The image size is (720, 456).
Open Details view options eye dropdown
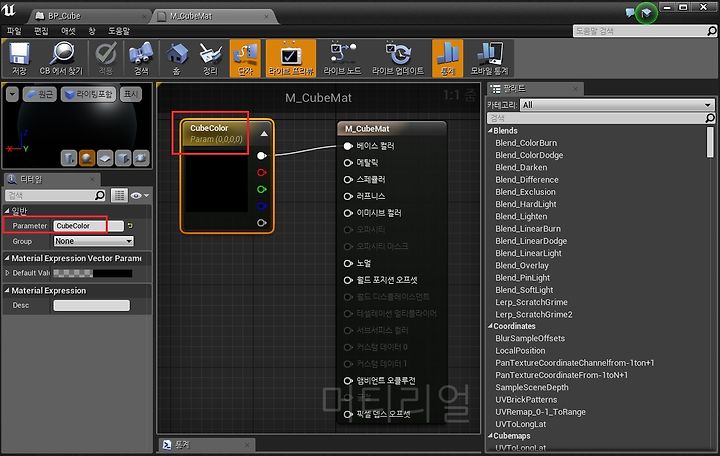coord(140,196)
